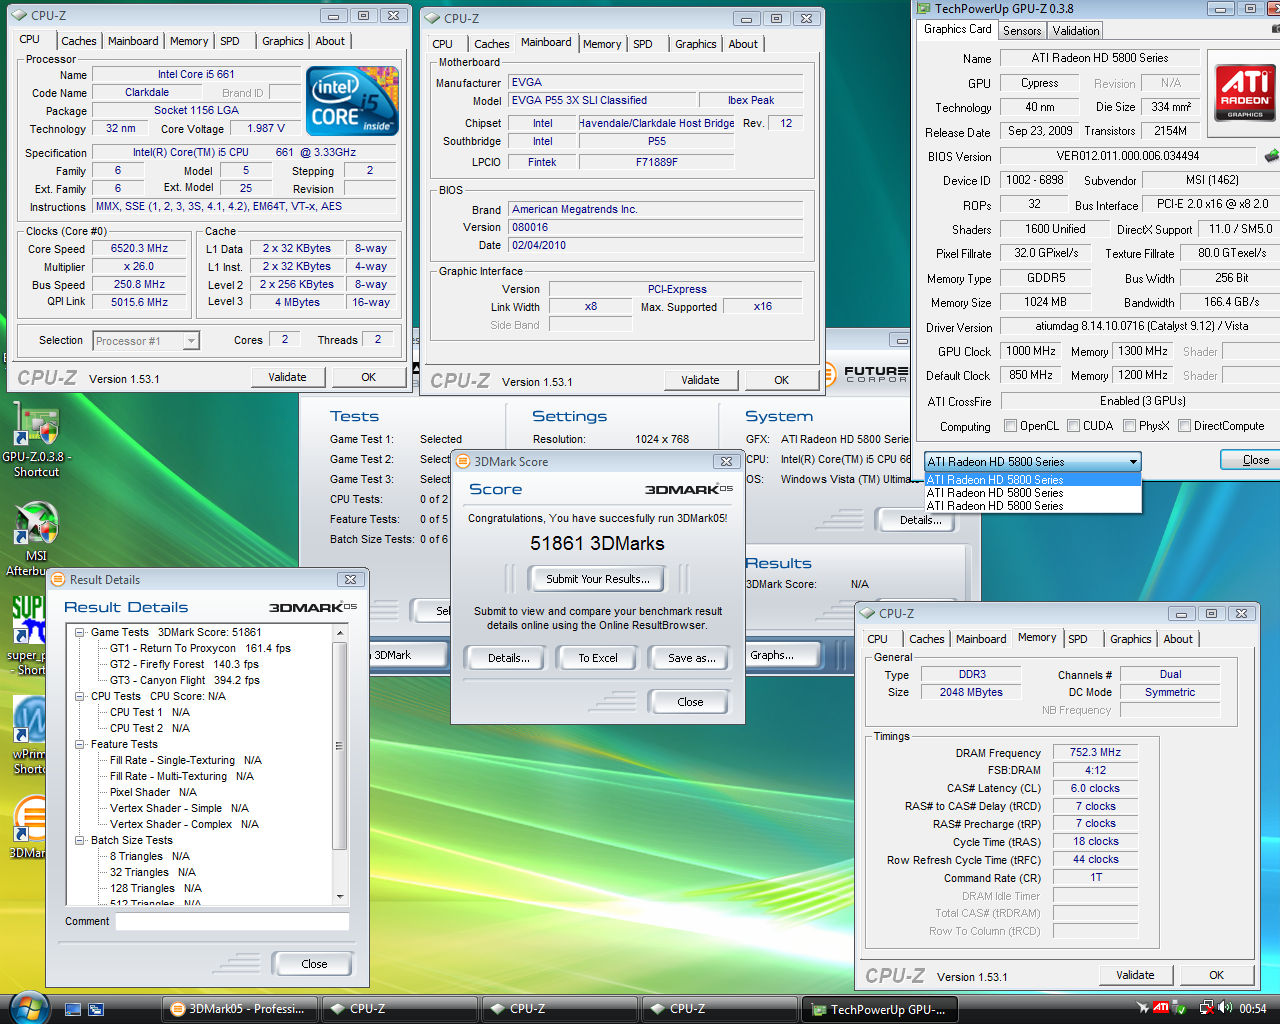Click the title icon of CPU-Z processor window
1280x1024 pixels.
19,16
